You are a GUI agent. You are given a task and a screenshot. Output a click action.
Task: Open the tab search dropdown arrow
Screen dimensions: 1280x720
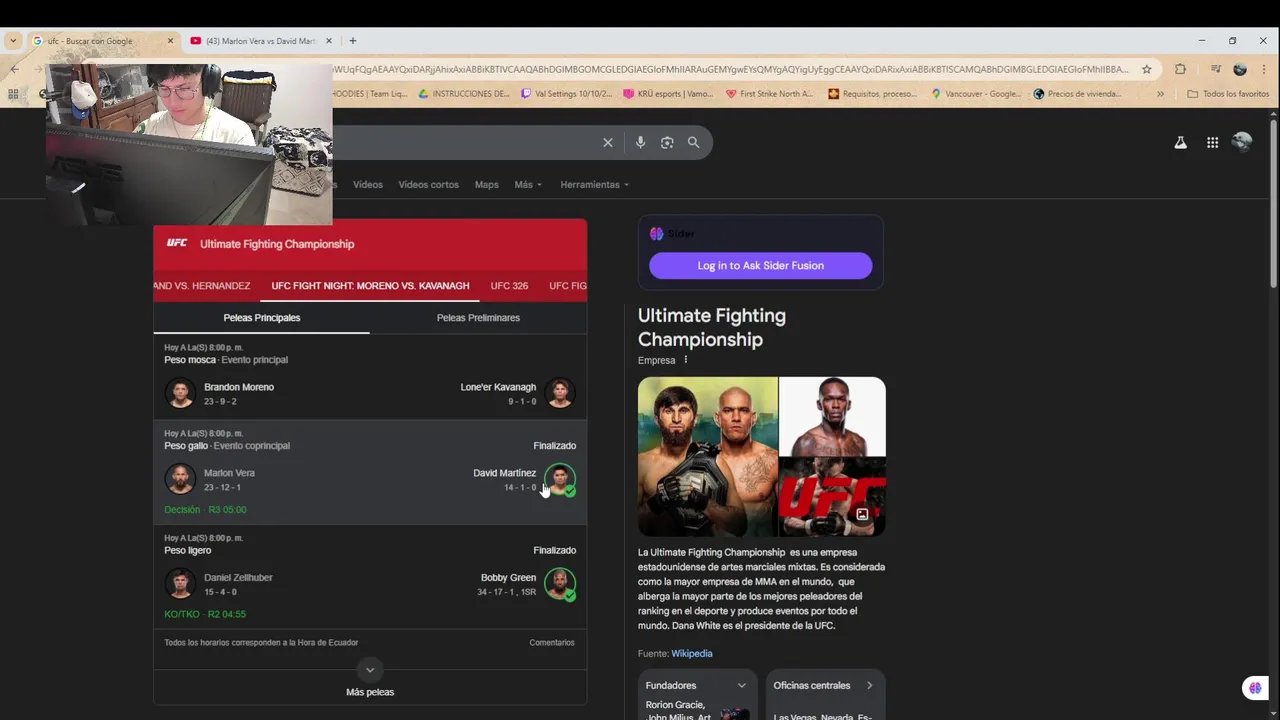coord(13,41)
